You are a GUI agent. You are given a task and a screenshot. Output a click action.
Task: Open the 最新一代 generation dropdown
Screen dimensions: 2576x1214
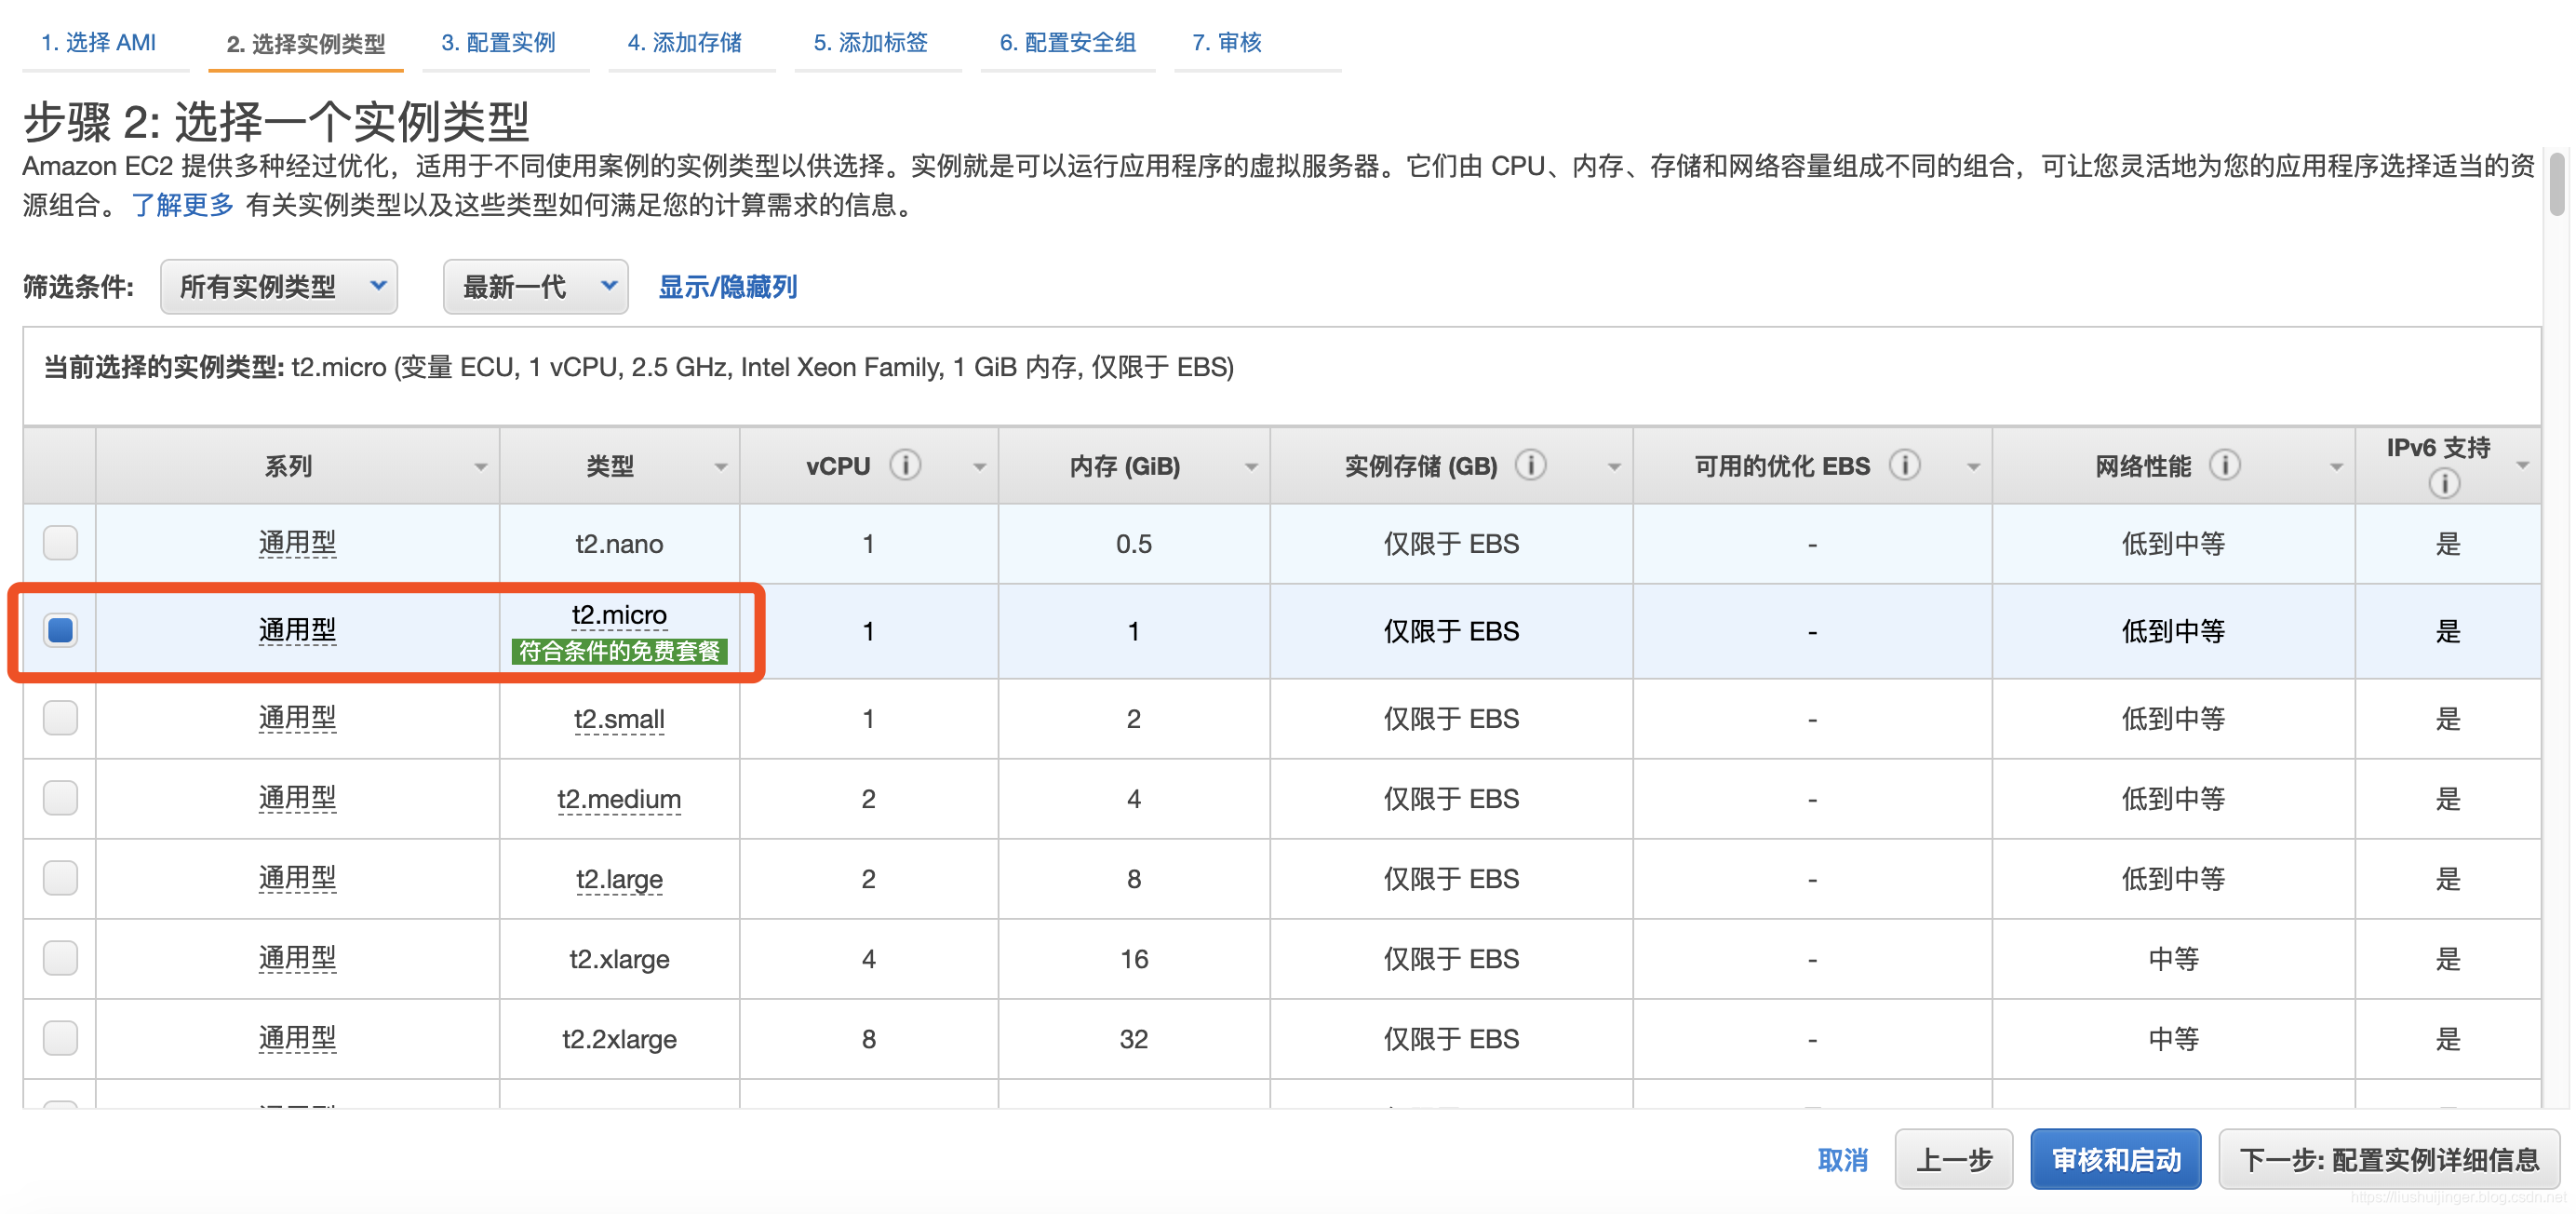click(535, 287)
